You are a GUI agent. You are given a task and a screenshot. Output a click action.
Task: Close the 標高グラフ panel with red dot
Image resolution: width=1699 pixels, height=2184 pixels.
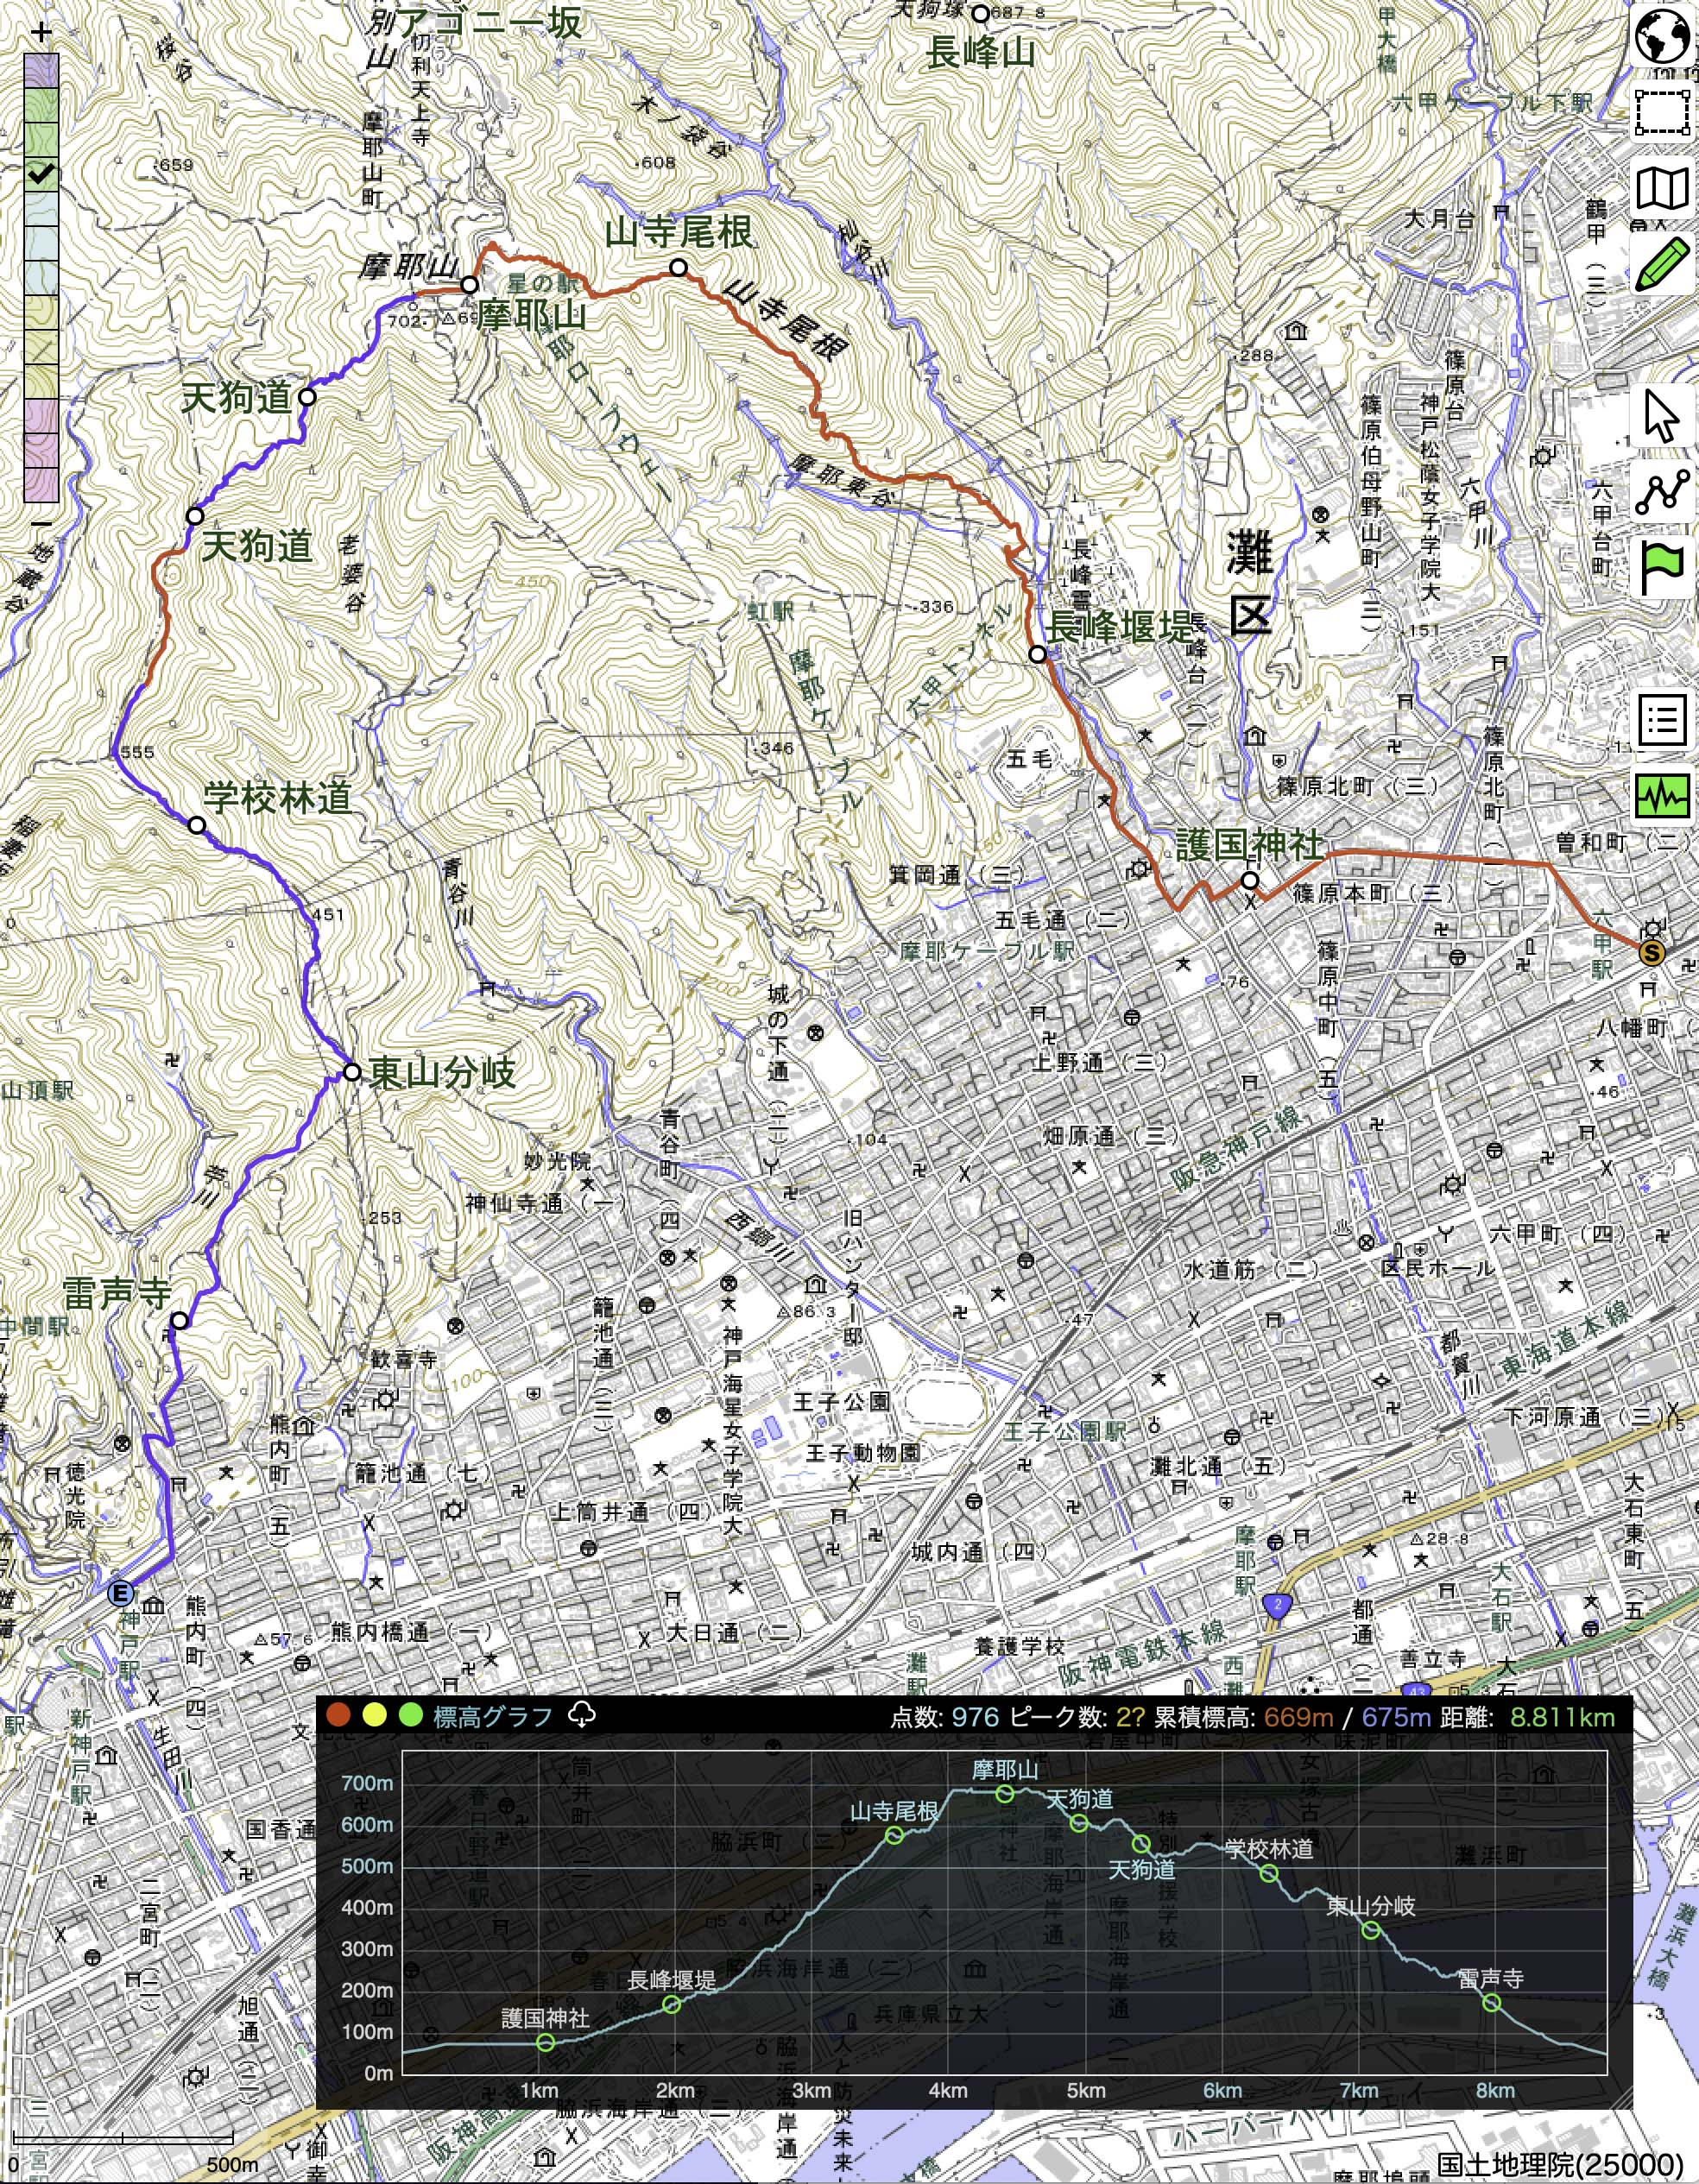338,1716
